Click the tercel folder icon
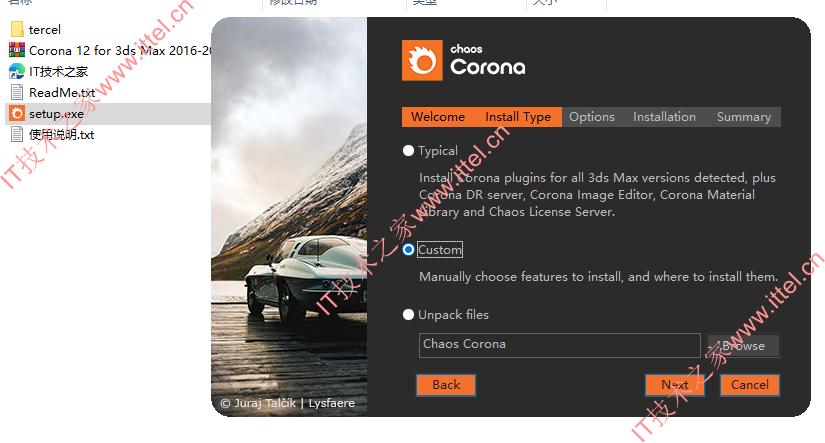825x443 pixels. click(17, 29)
